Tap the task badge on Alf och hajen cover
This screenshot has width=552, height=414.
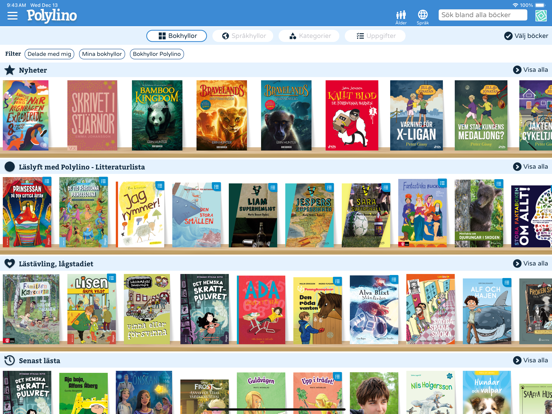pyautogui.click(x=507, y=282)
